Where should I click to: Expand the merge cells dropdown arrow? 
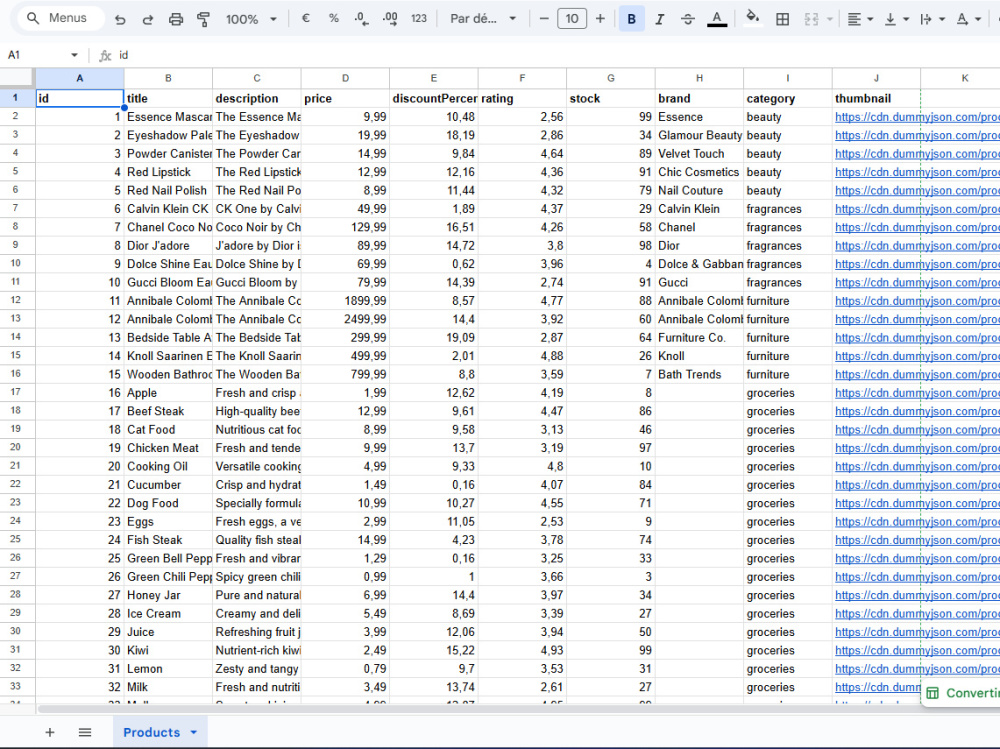[830, 19]
